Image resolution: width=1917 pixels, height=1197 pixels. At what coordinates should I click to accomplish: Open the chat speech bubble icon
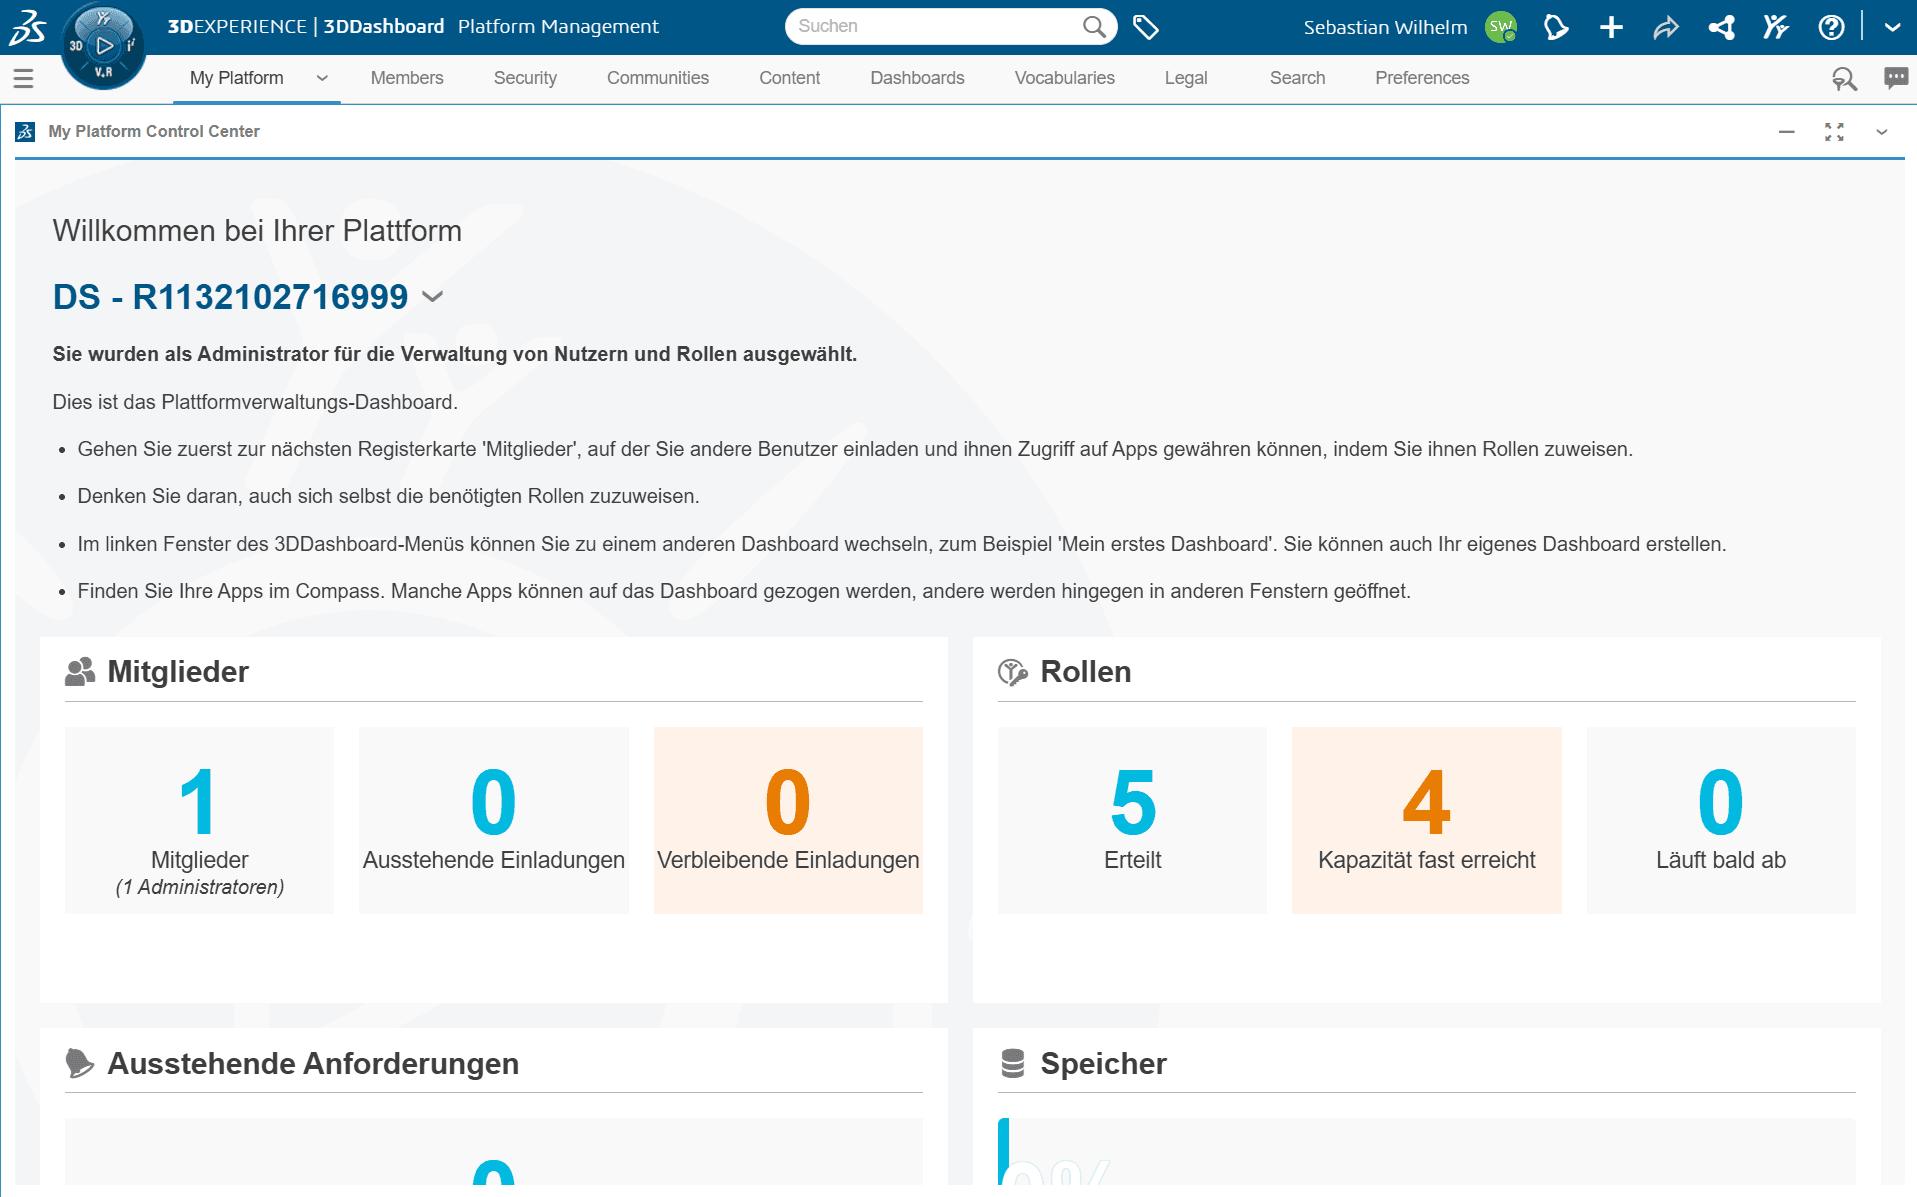pos(1896,78)
